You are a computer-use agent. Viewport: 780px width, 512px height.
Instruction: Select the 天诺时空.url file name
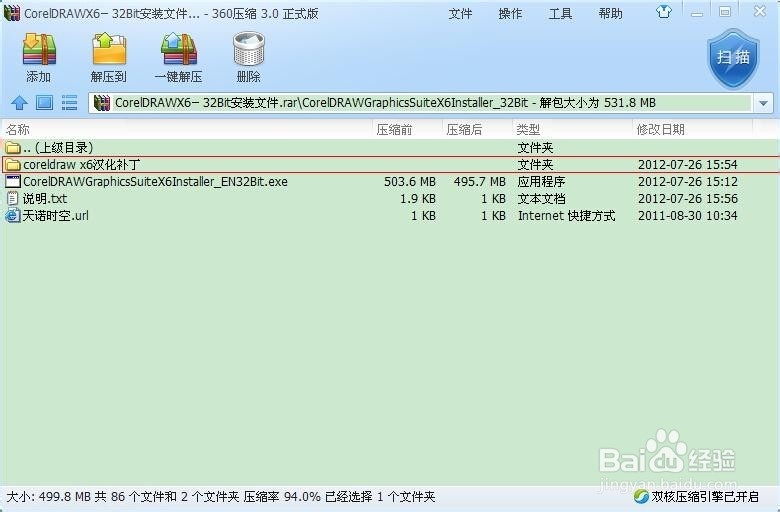[56, 215]
